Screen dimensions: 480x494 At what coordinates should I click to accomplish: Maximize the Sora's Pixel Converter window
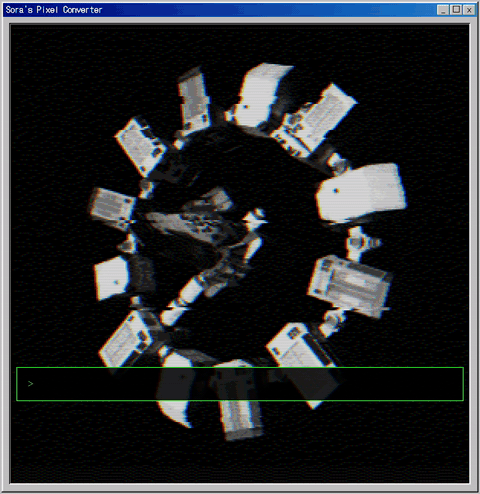point(456,10)
